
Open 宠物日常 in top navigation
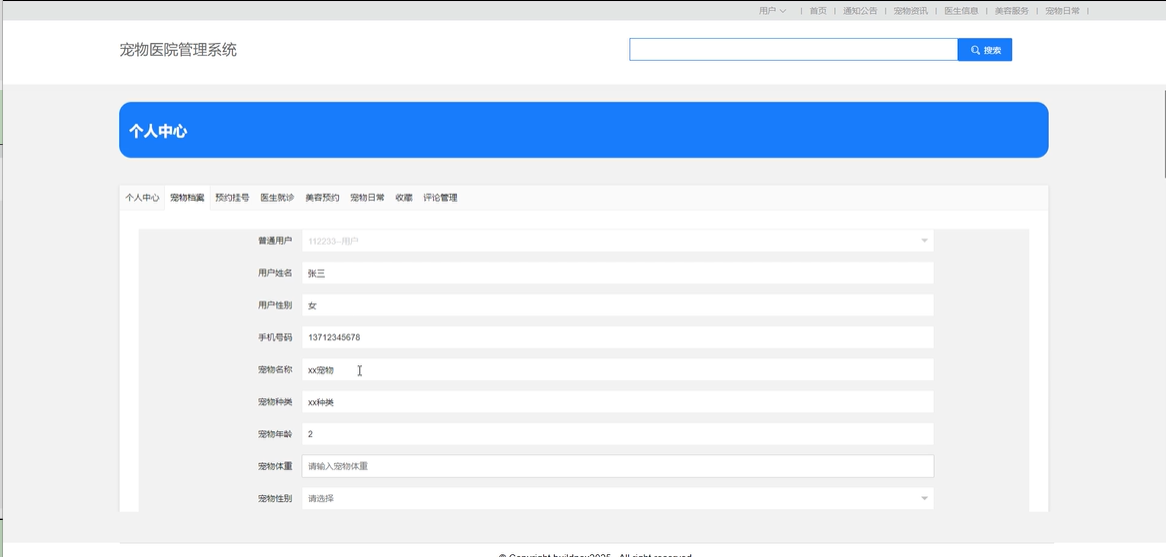(x=1062, y=11)
